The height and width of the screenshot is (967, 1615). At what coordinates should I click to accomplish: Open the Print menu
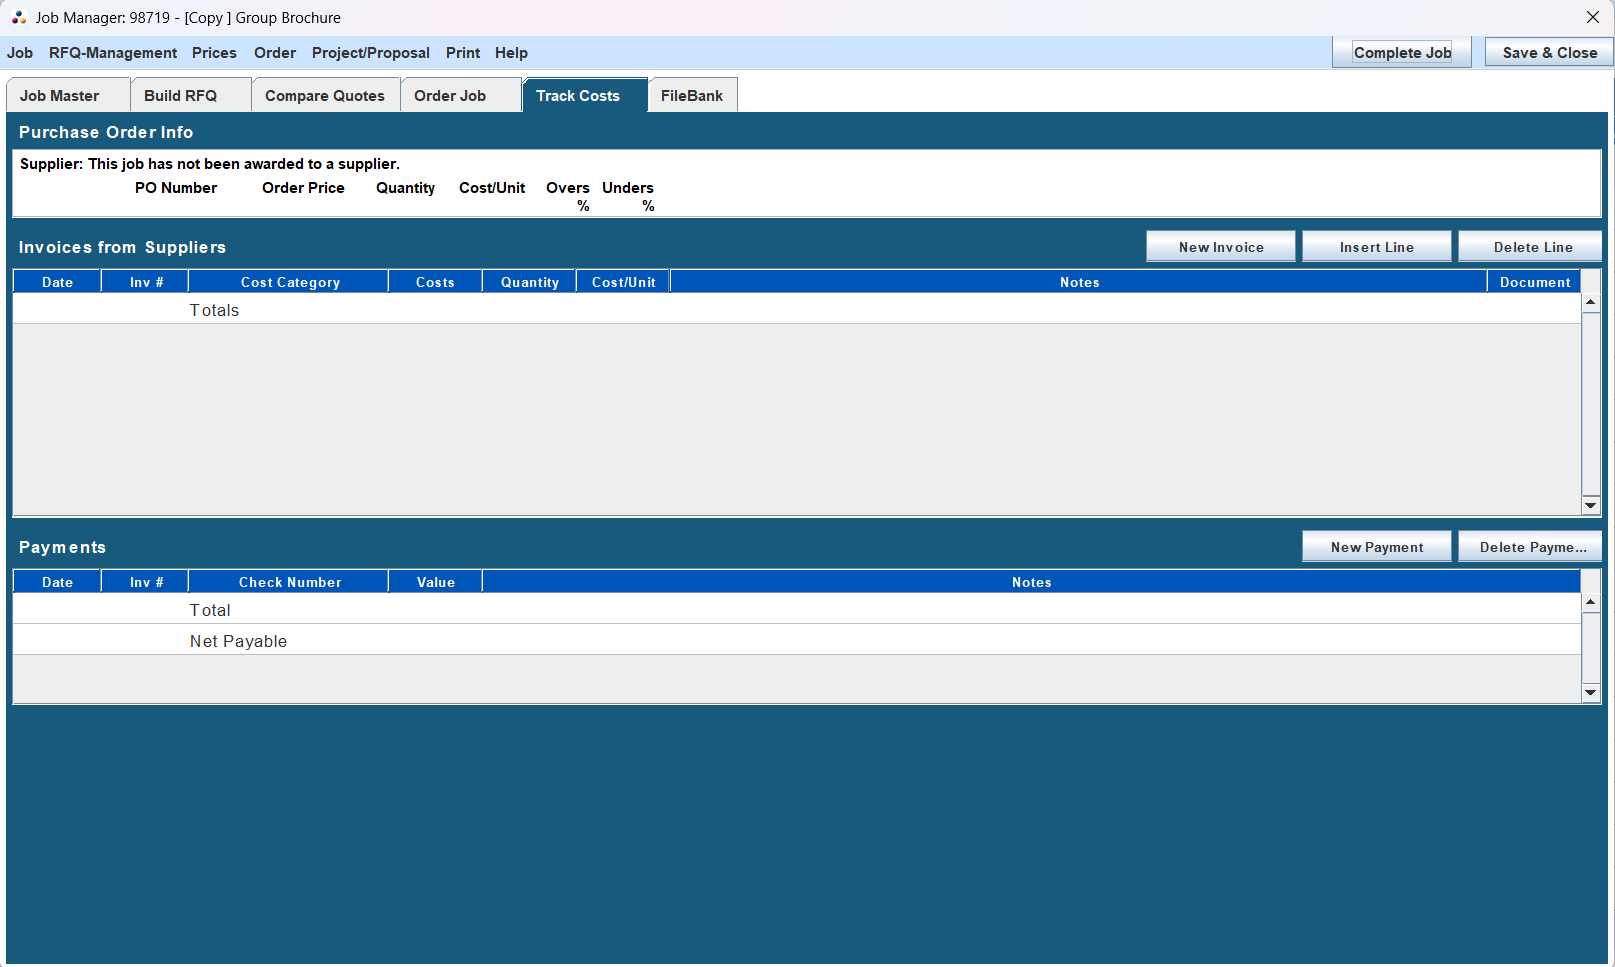pos(462,52)
